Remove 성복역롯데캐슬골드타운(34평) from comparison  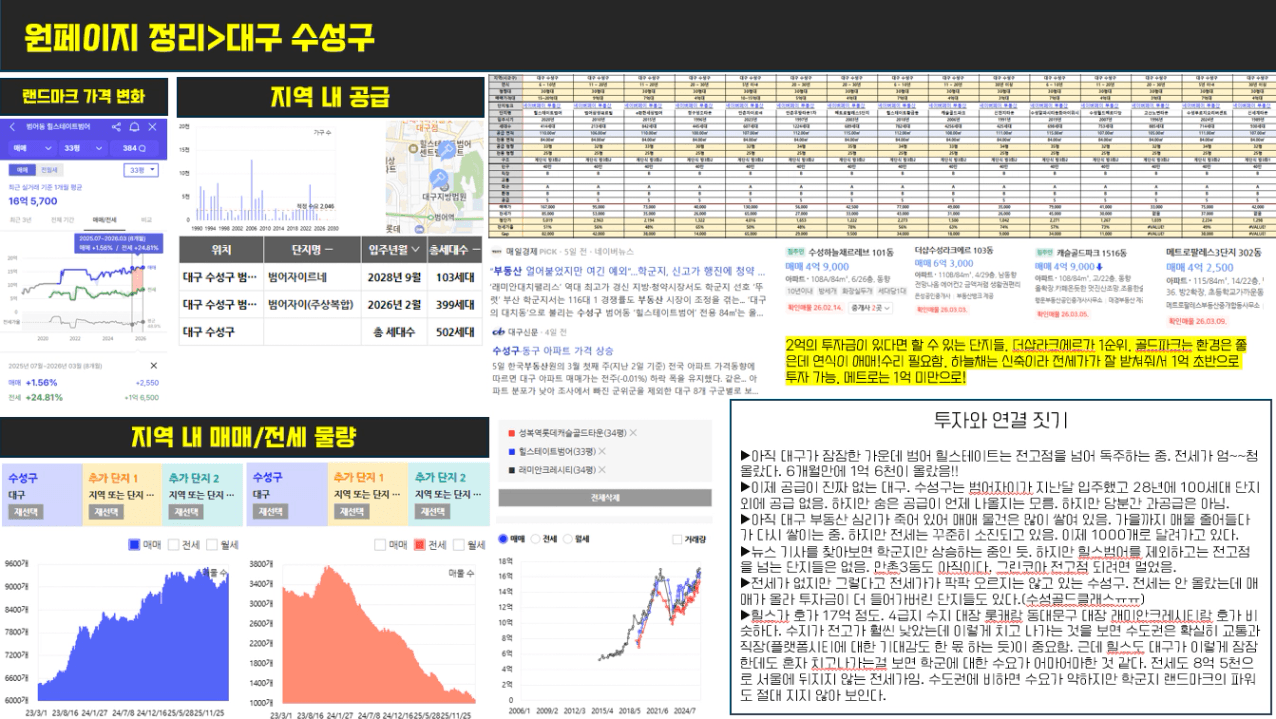click(633, 432)
